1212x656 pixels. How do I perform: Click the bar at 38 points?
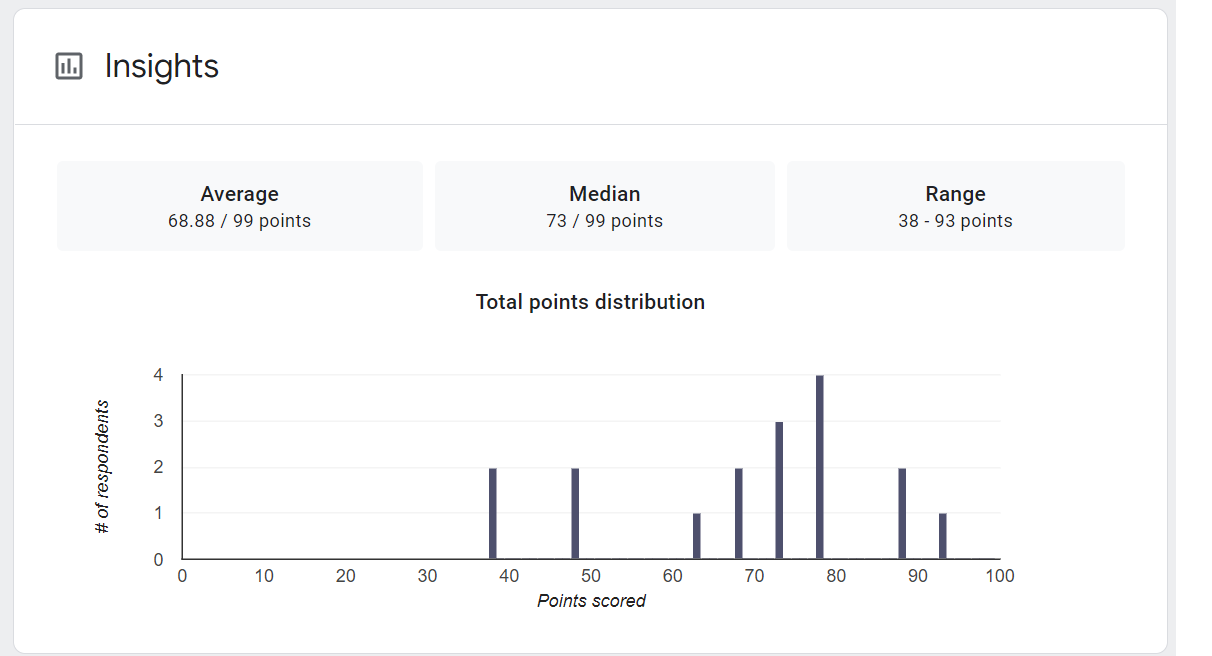493,513
